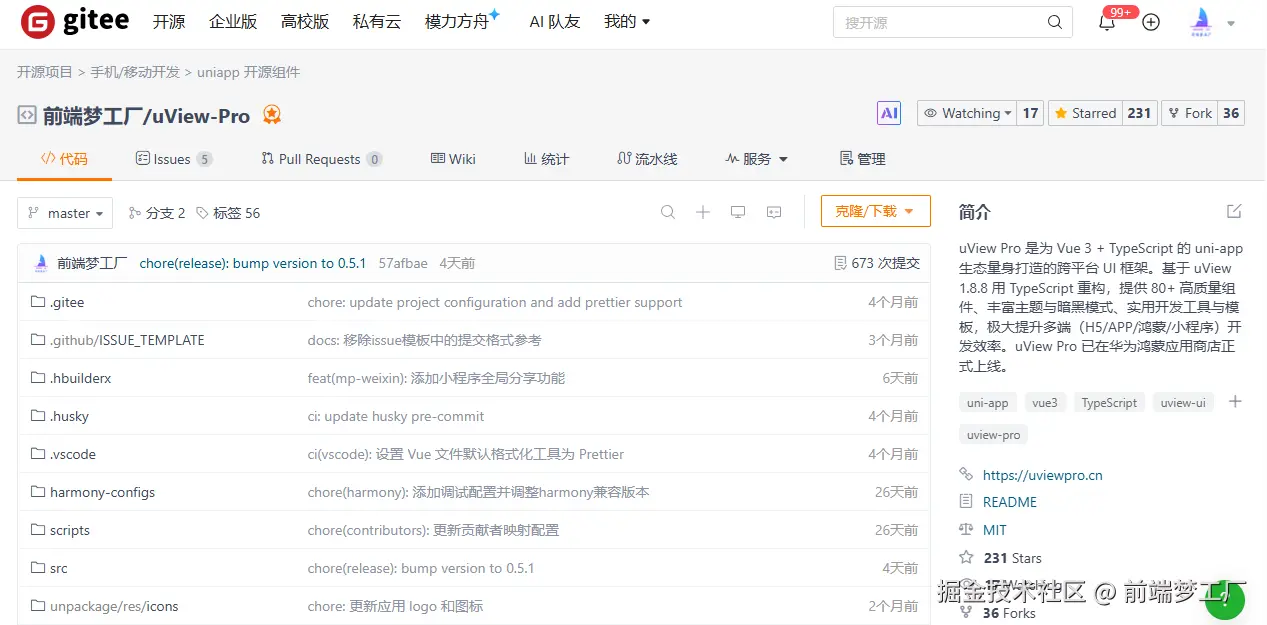Viewport: 1267px width, 625px height.
Task: Click 模力方舟 in the top navigation
Action: pos(457,22)
